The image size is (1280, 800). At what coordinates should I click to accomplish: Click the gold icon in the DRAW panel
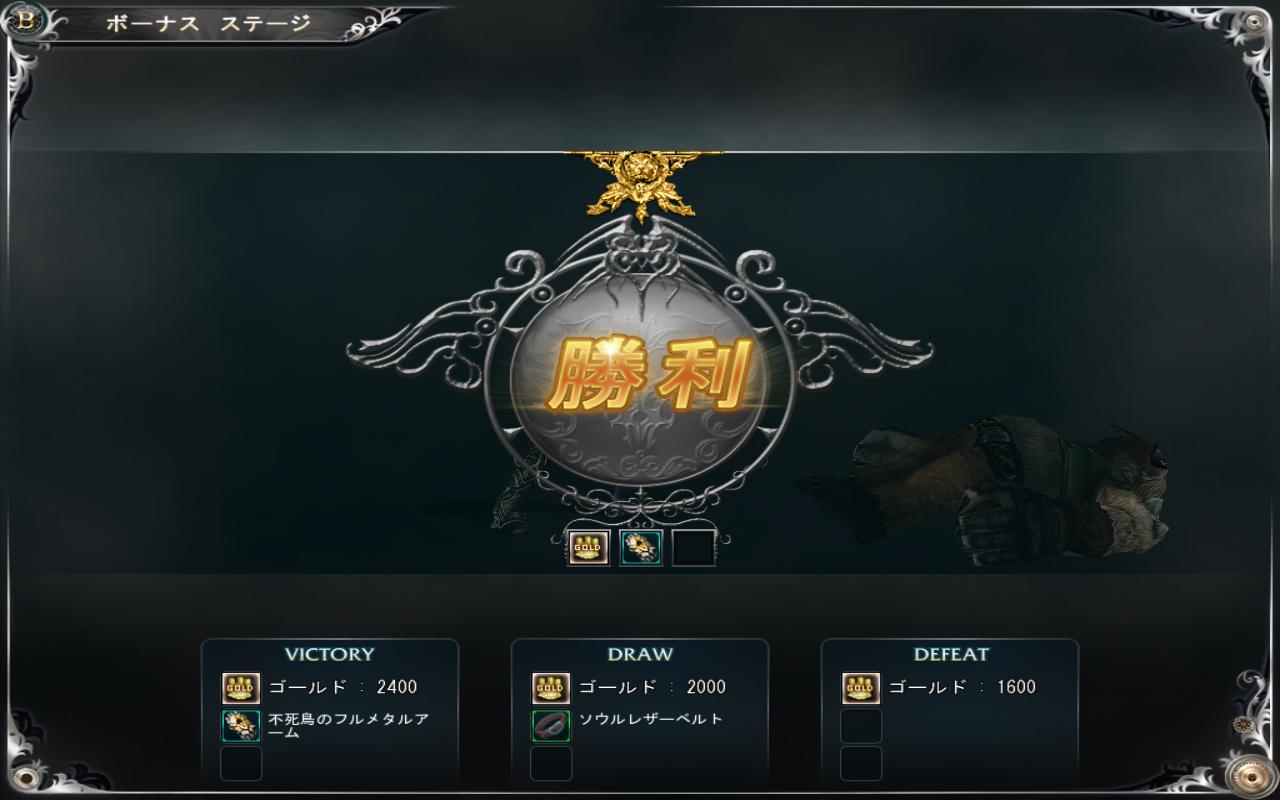551,688
